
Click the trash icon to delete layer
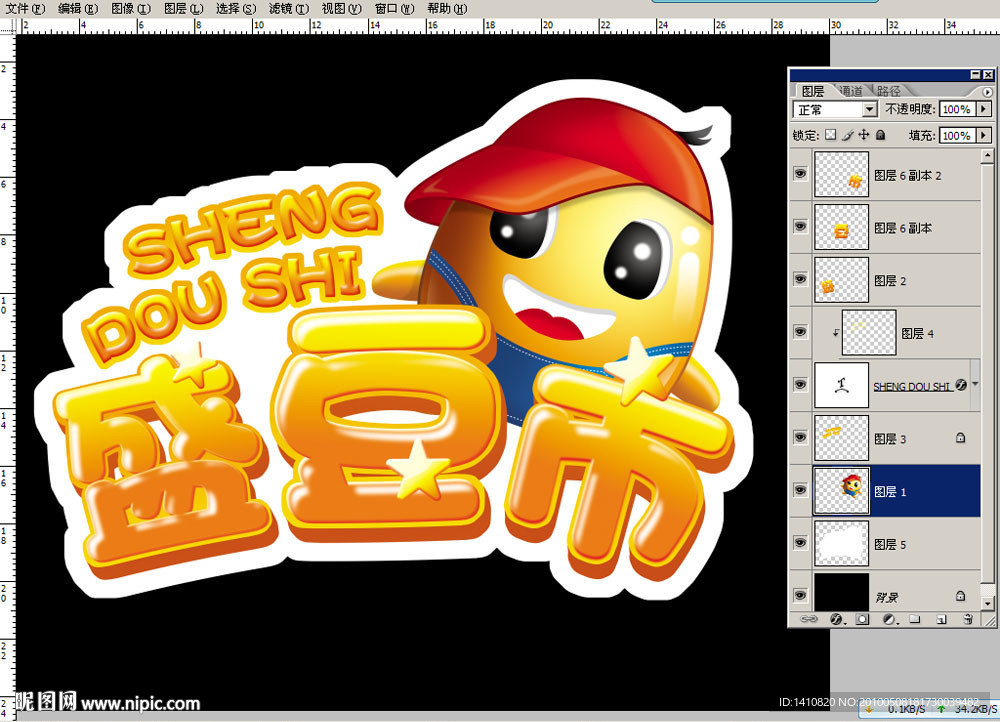point(967,621)
